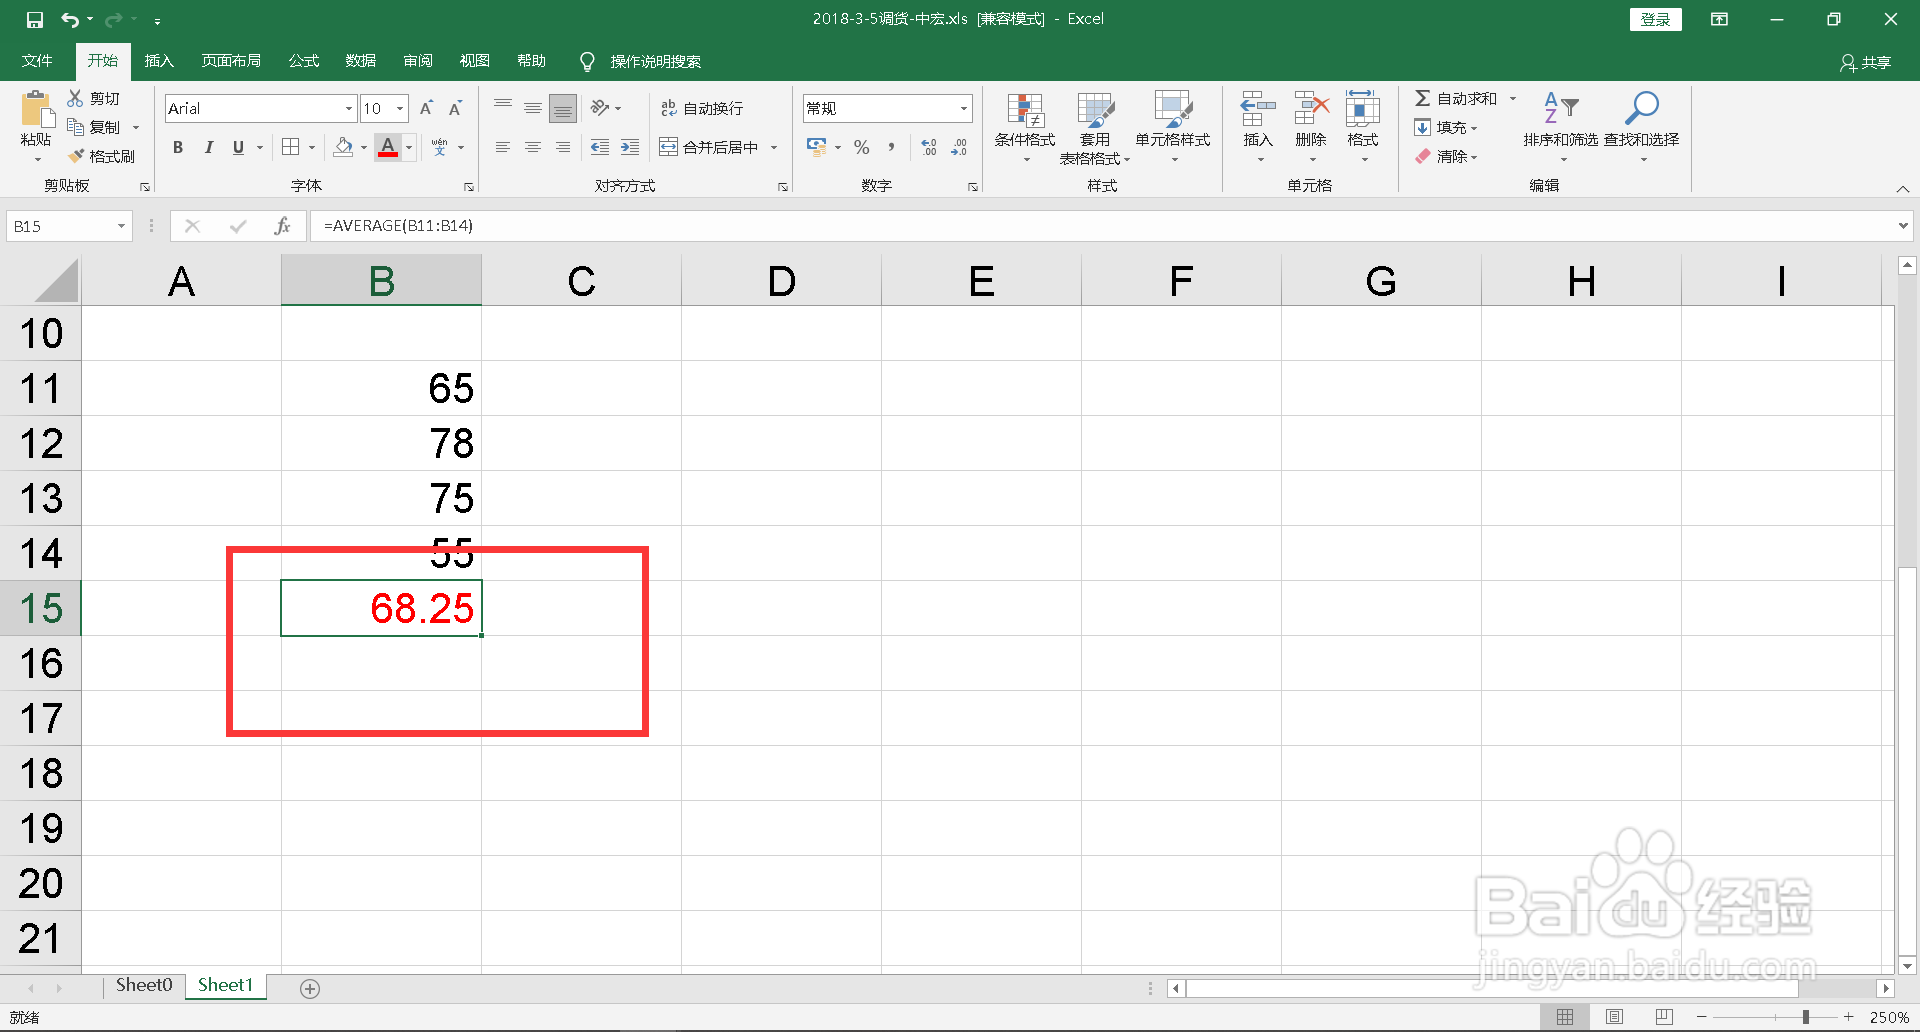Toggle italic formatting
This screenshot has width=1920, height=1032.
[208, 147]
